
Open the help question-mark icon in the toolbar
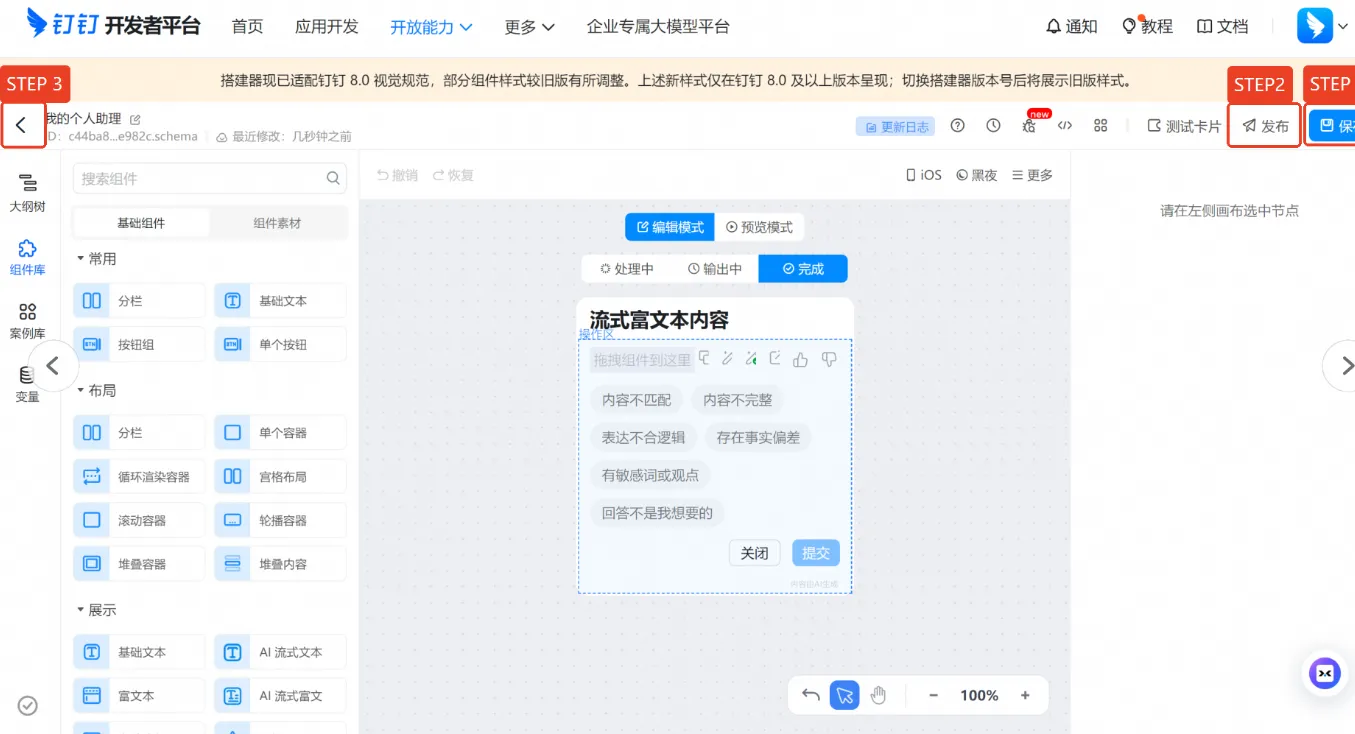point(958,126)
